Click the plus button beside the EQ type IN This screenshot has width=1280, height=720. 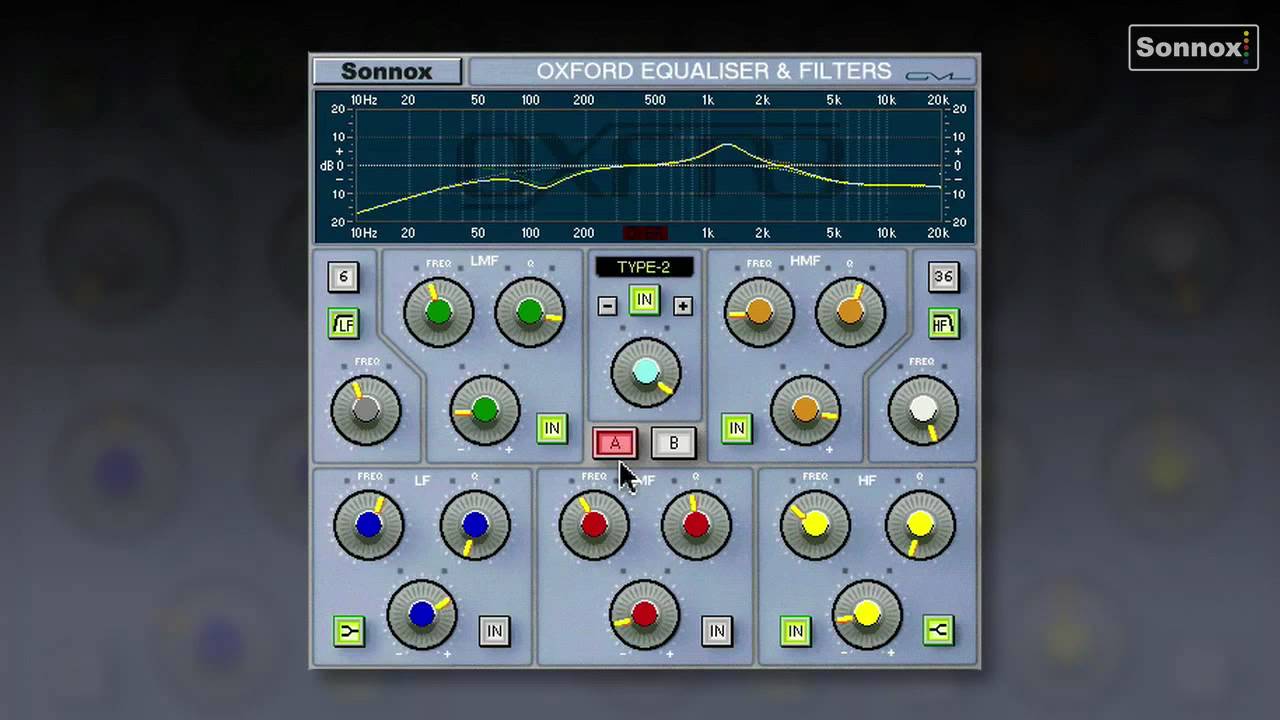(682, 306)
